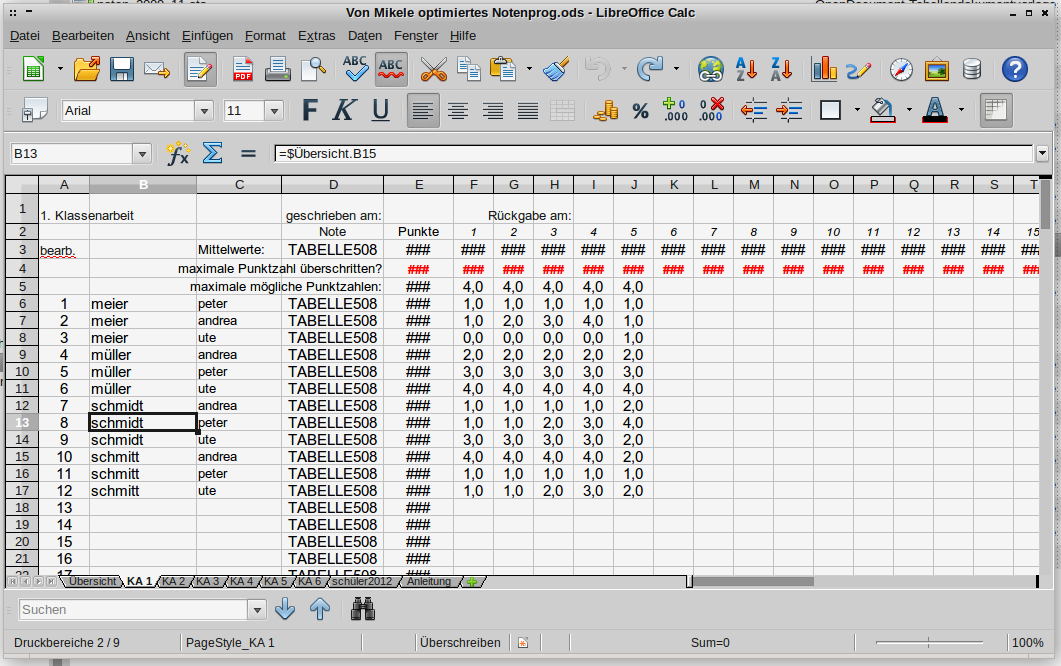The image size is (1061, 666).
Task: Apply the font color red A
Action: click(x=935, y=110)
